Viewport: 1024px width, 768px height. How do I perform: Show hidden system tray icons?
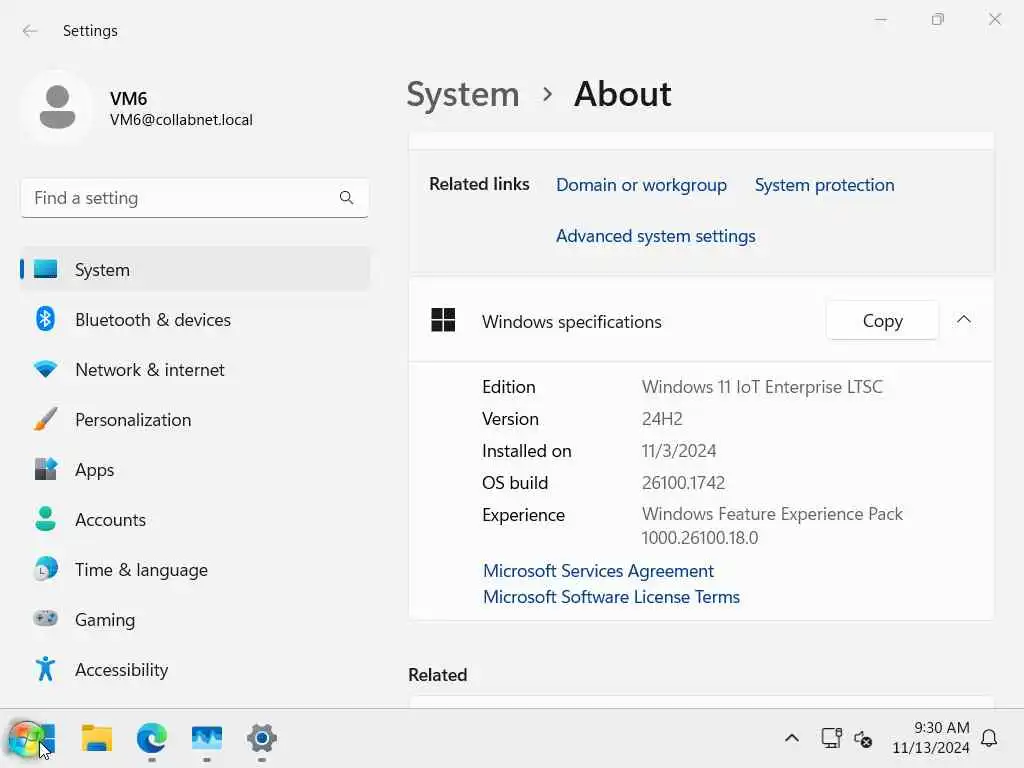point(792,739)
